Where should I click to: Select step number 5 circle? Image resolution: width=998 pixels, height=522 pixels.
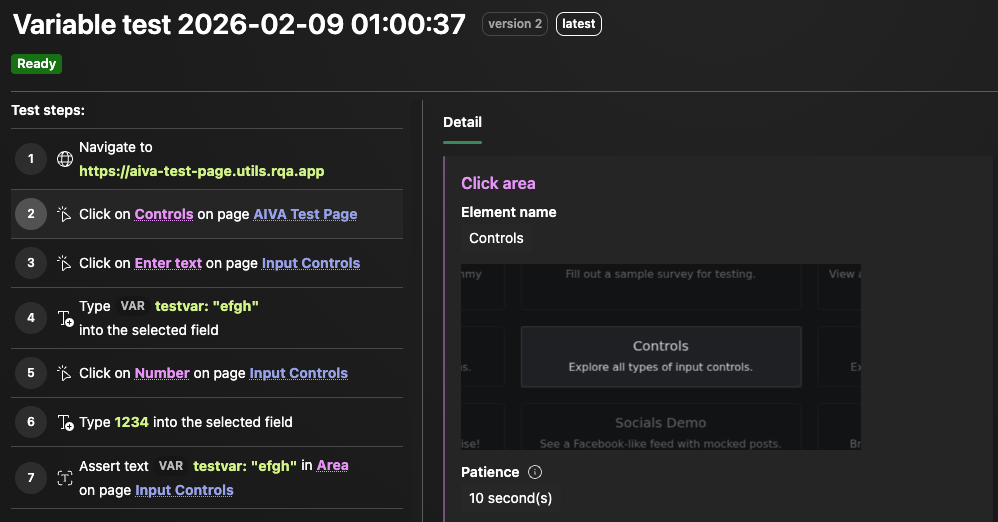pyautogui.click(x=31, y=373)
